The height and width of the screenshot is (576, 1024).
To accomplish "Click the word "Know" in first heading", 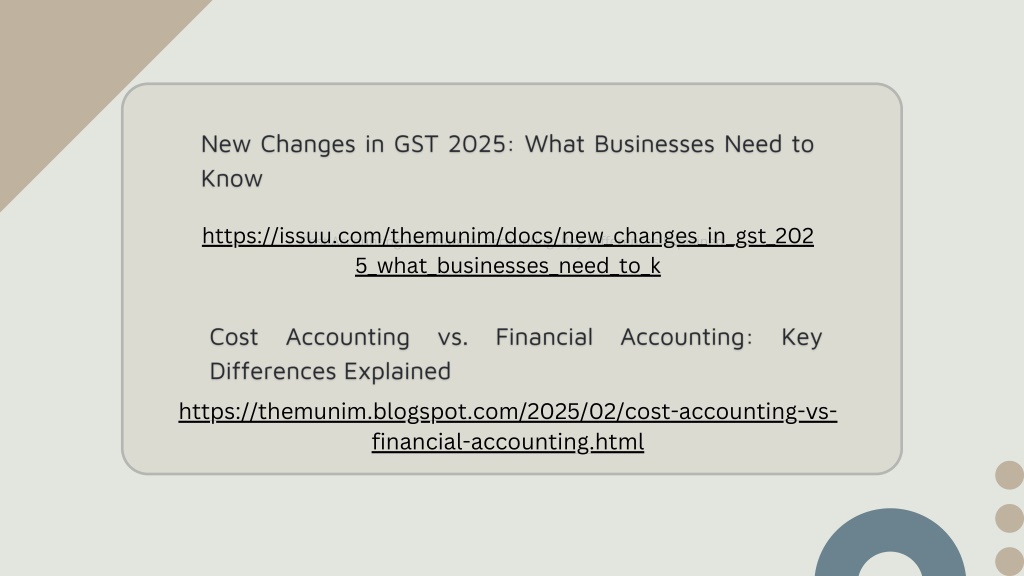I will click(232, 178).
